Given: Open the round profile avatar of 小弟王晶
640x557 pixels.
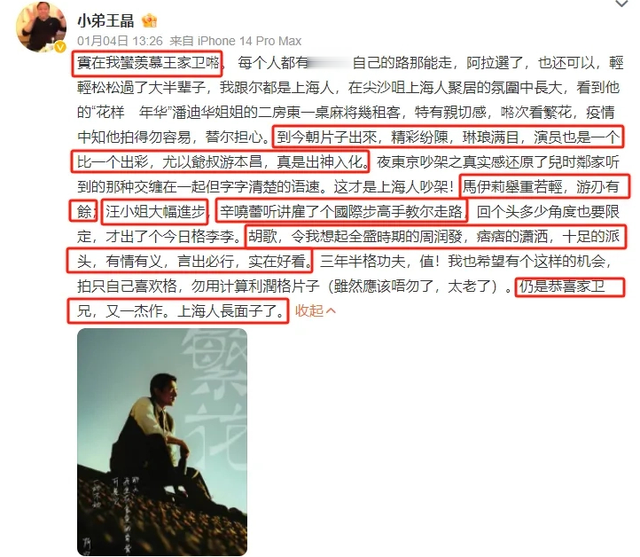Looking at the screenshot, I should [x=41, y=26].
